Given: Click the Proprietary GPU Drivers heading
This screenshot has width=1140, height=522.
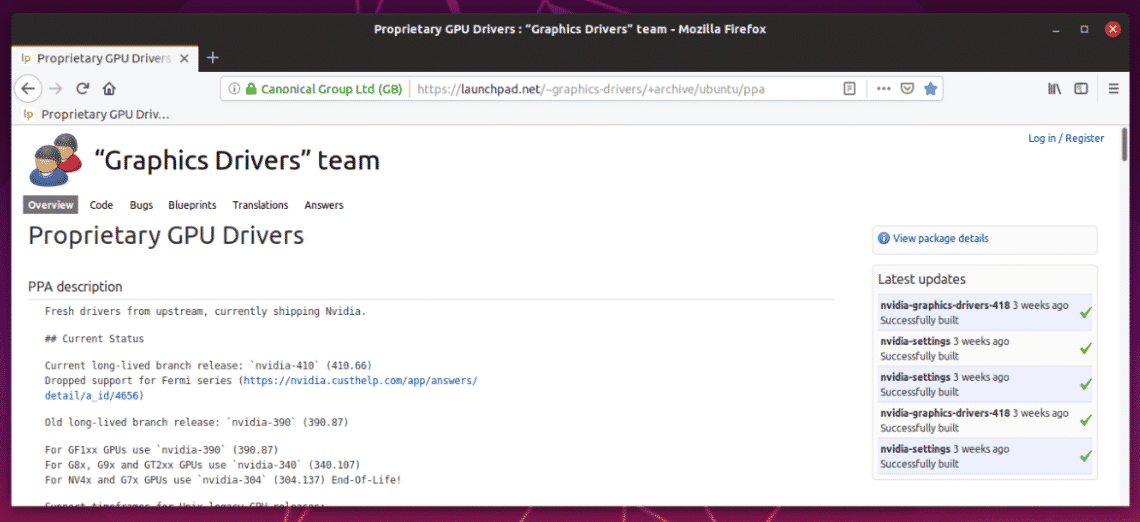Looking at the screenshot, I should (166, 235).
